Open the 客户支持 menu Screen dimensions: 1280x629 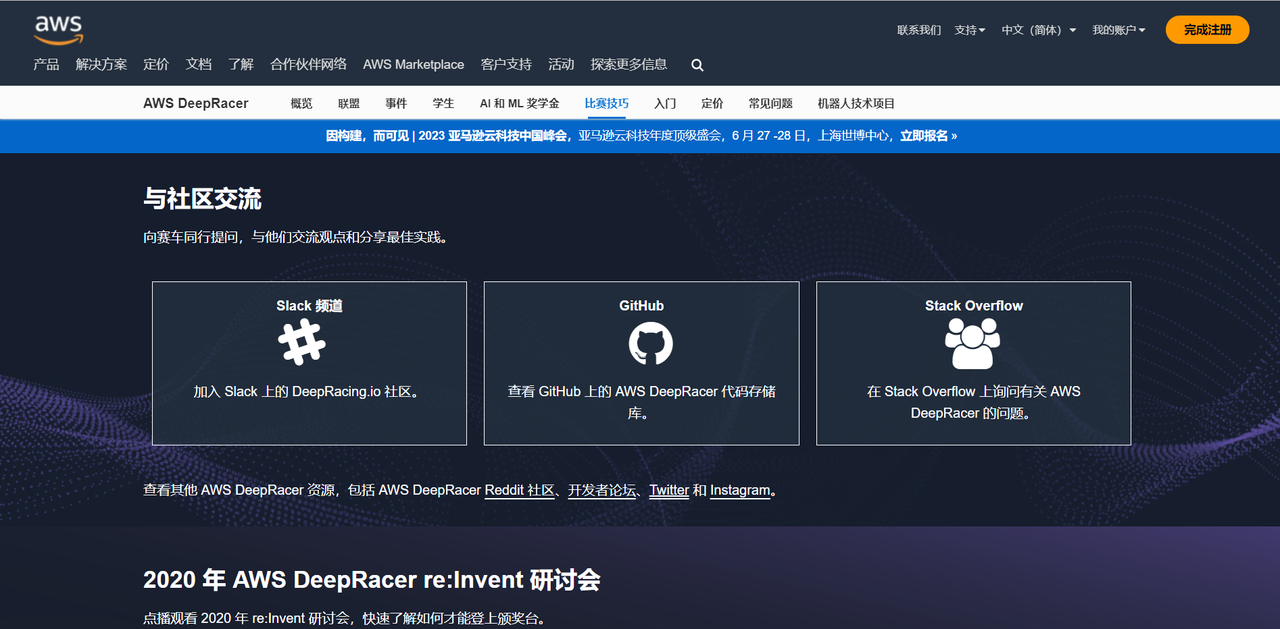point(506,64)
